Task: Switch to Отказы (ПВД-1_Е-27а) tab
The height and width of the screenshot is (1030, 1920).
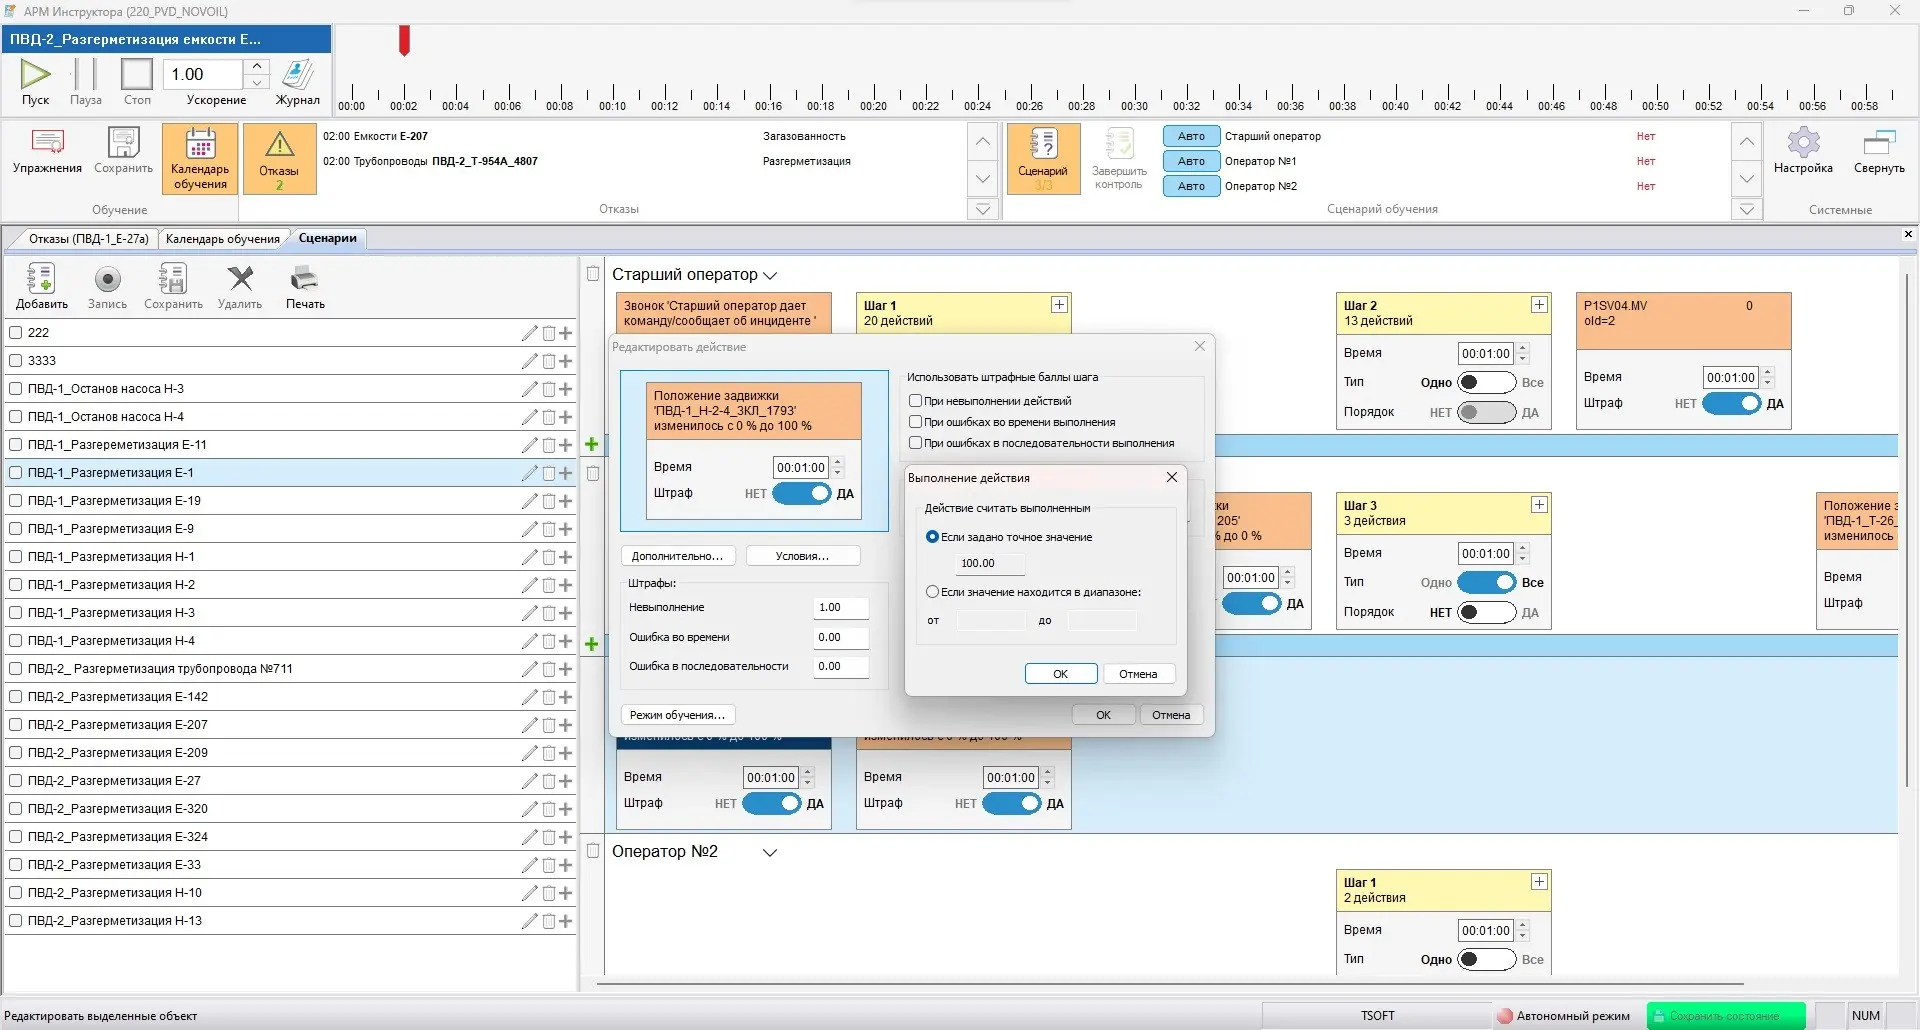Action: click(x=88, y=239)
